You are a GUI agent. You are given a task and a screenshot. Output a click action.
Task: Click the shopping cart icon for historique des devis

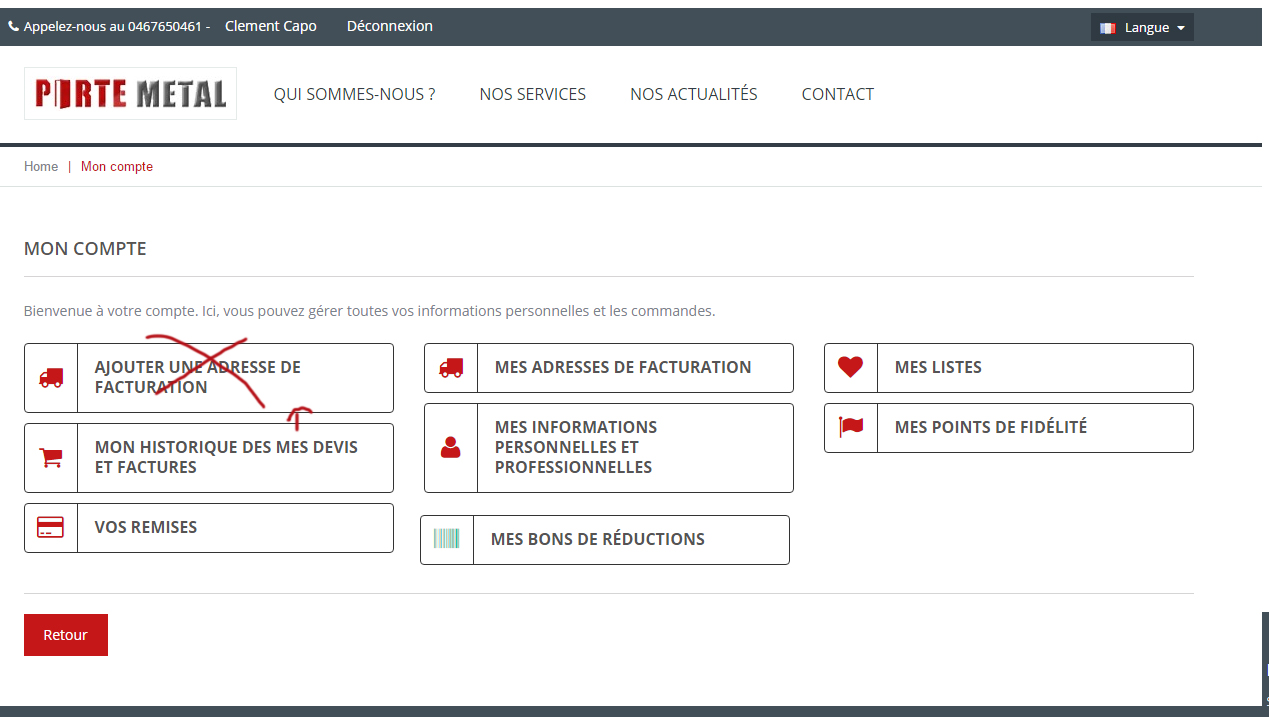[x=51, y=458]
